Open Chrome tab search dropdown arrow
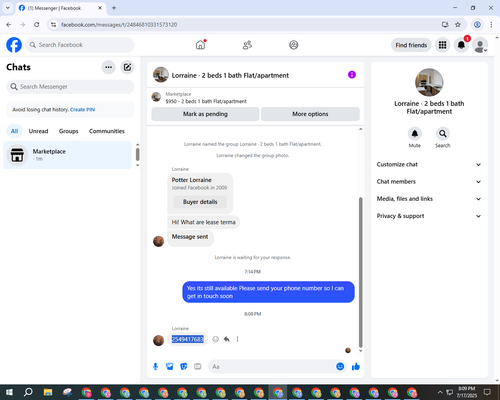The image size is (500, 400). coord(8,8)
